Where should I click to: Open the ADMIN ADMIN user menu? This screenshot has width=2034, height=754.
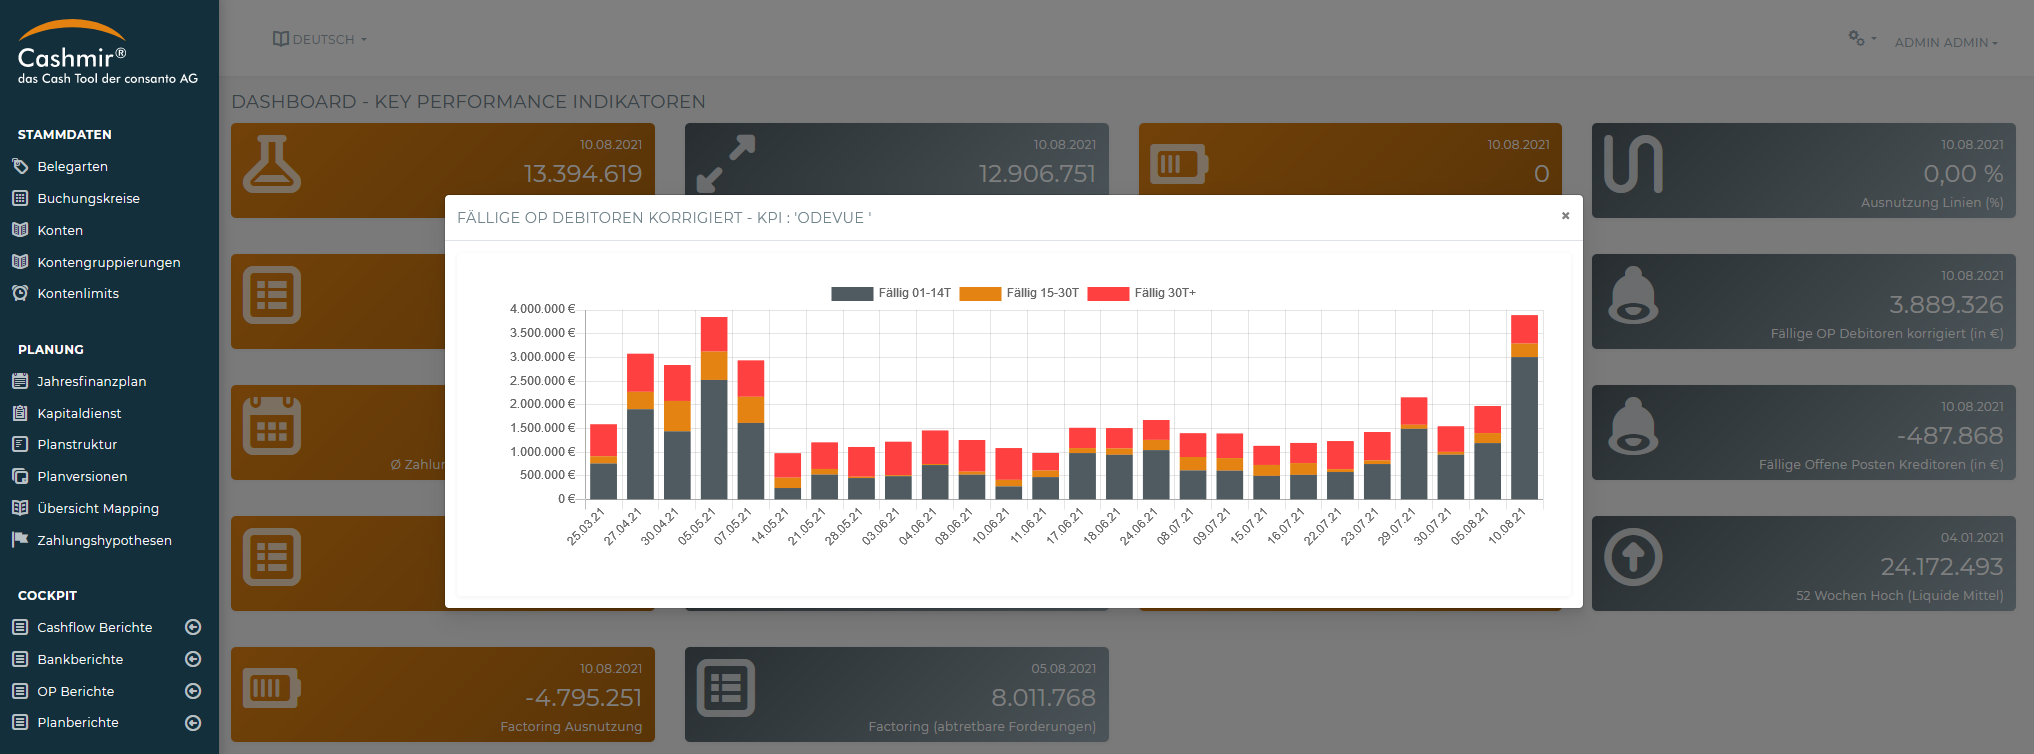(1946, 42)
